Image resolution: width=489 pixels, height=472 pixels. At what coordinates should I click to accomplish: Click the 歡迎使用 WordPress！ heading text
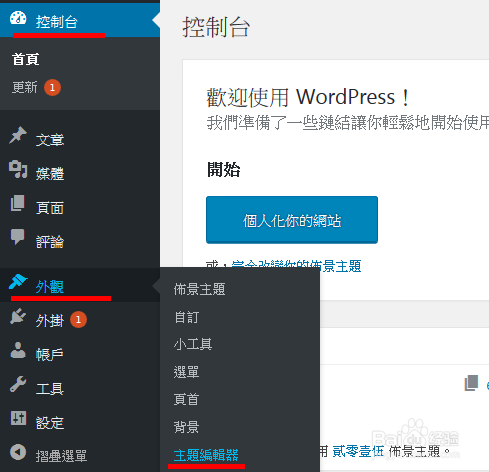coord(308,97)
